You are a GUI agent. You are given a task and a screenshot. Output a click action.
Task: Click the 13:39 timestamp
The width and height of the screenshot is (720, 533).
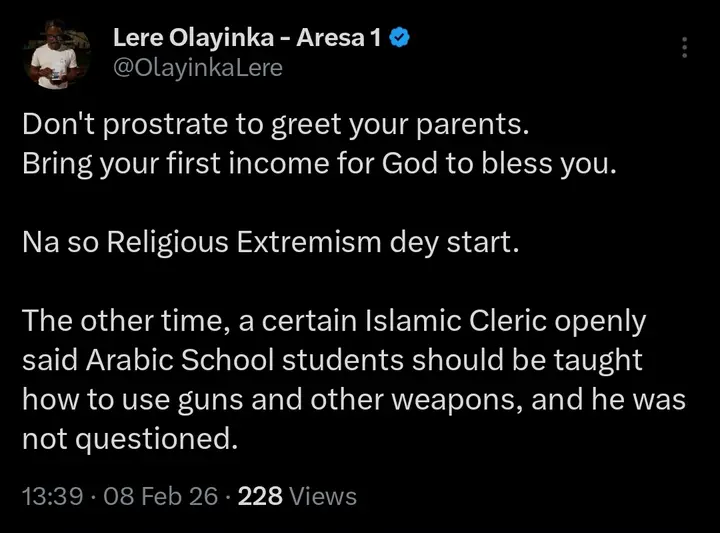point(50,496)
